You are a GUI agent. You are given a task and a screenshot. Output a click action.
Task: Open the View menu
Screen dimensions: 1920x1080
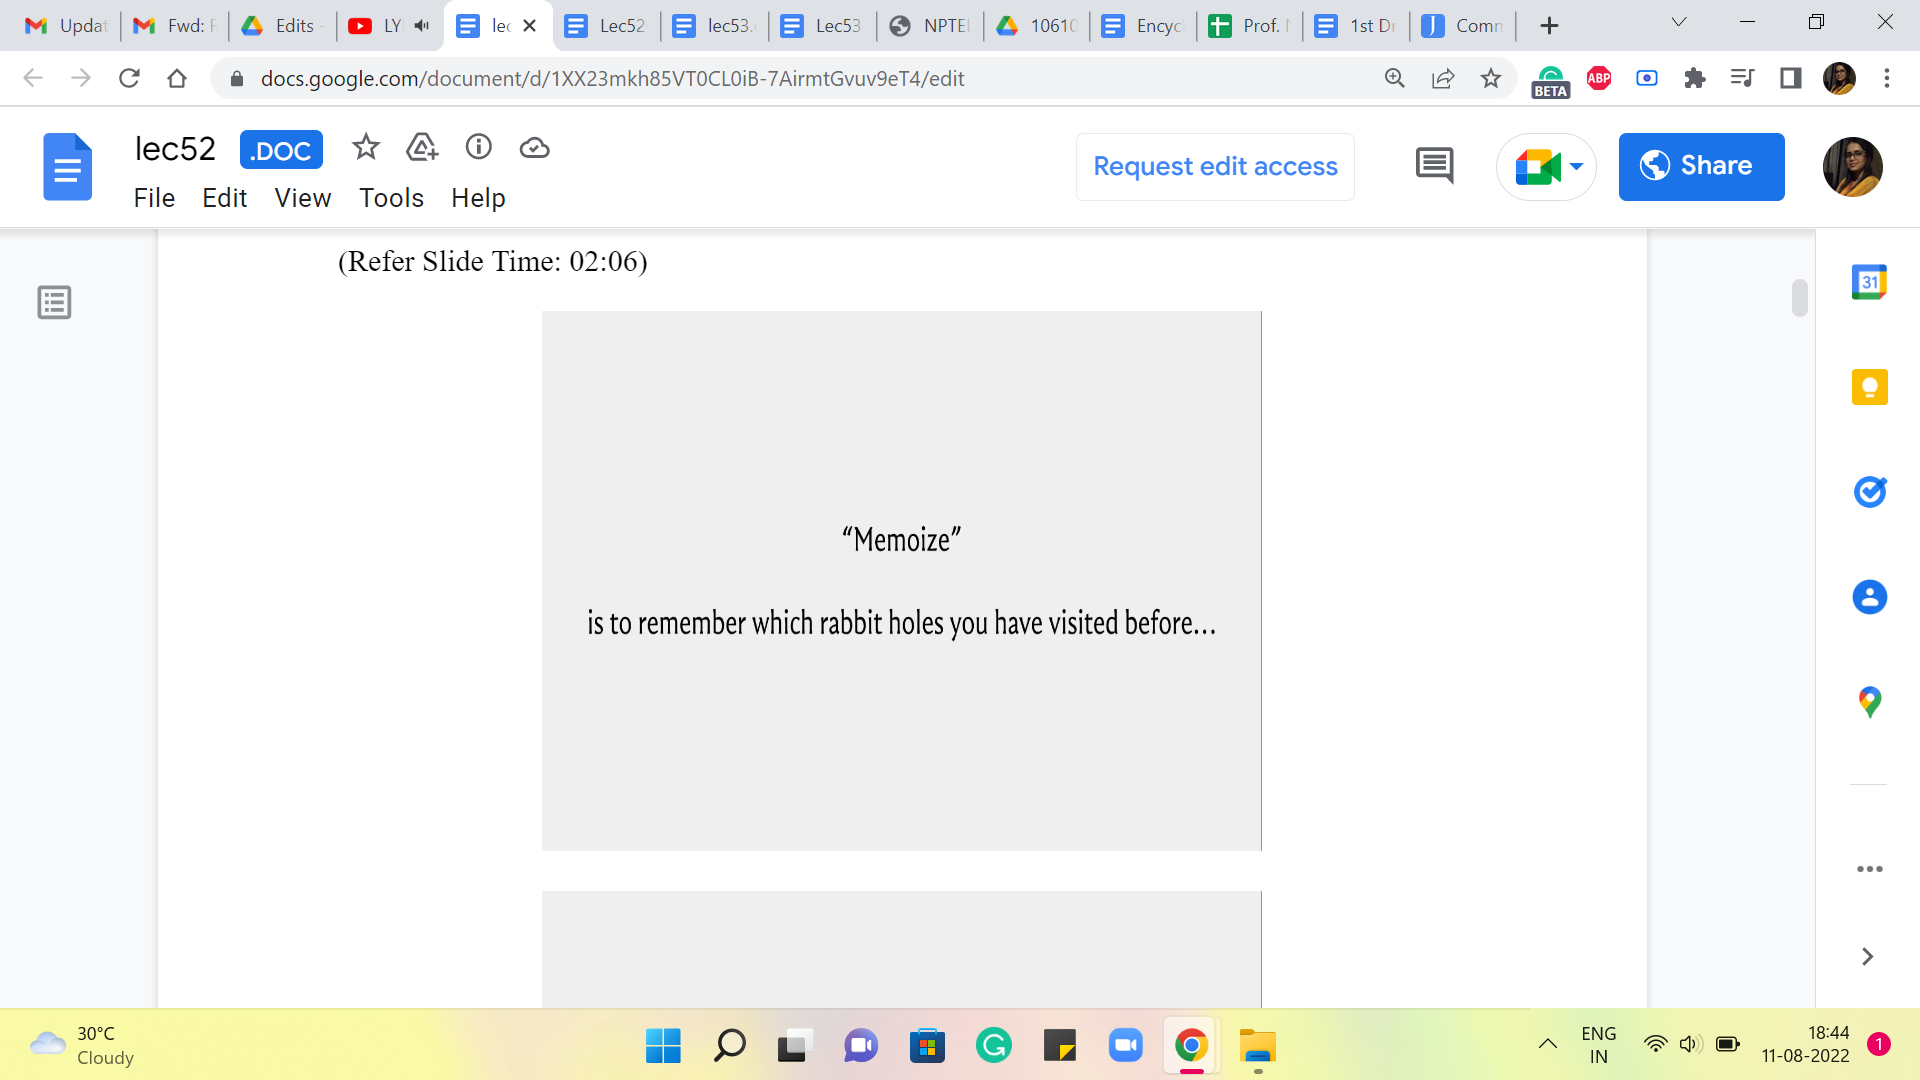click(302, 198)
